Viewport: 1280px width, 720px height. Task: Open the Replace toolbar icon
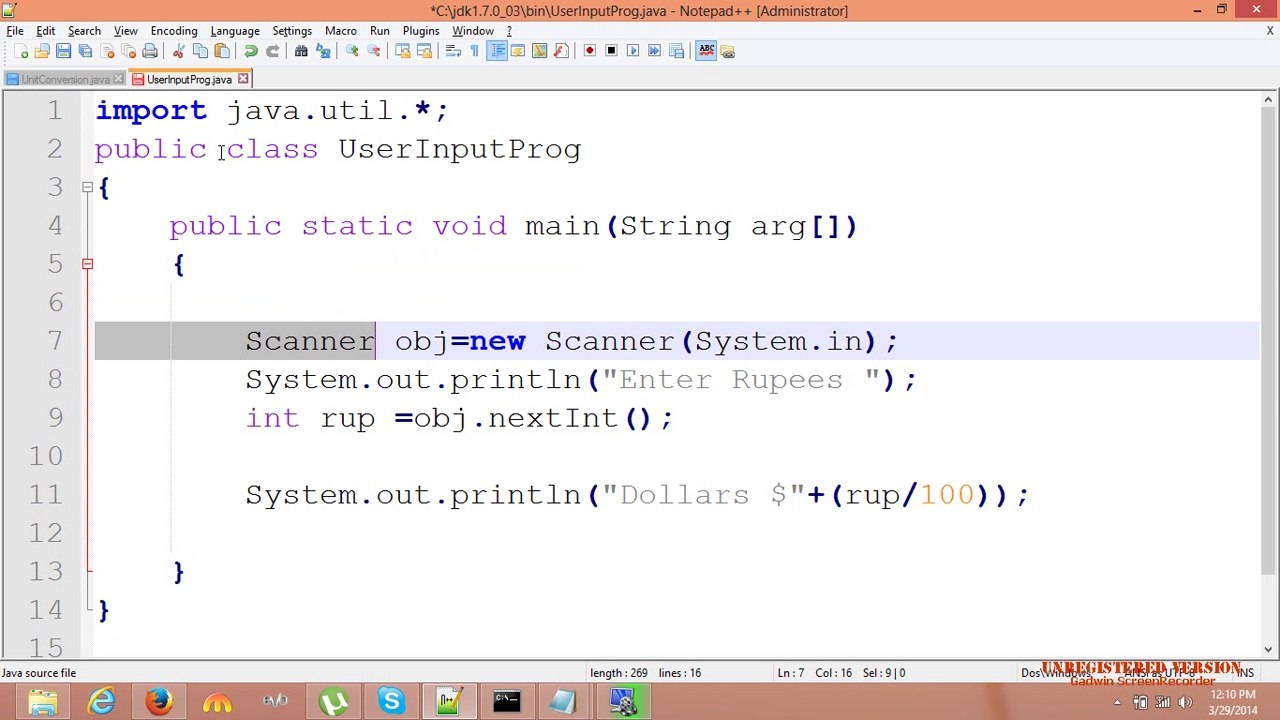click(x=323, y=51)
